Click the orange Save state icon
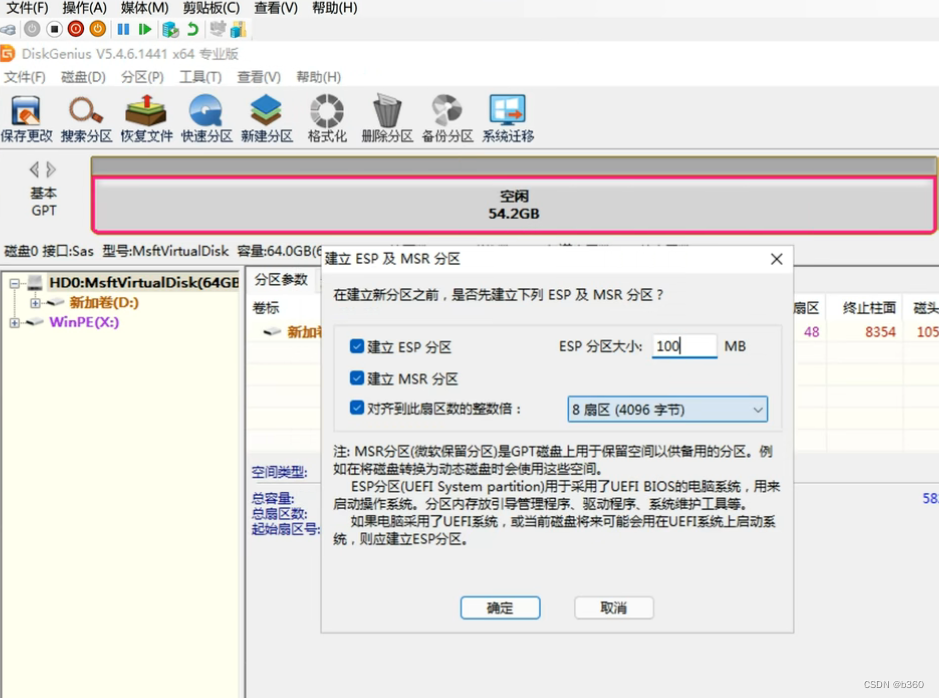This screenshot has height=698, width=939. pos(98,29)
